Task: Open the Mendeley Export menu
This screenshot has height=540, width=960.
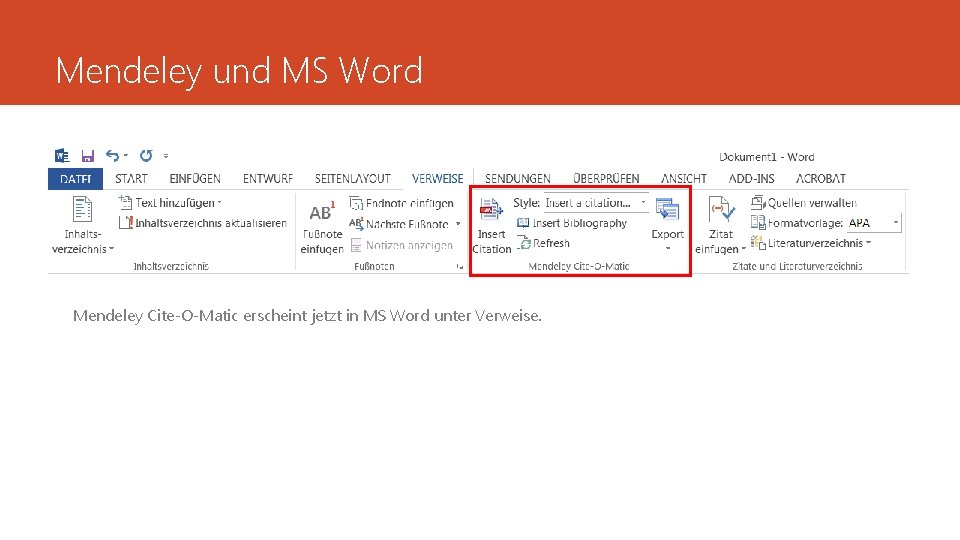Action: tap(667, 225)
